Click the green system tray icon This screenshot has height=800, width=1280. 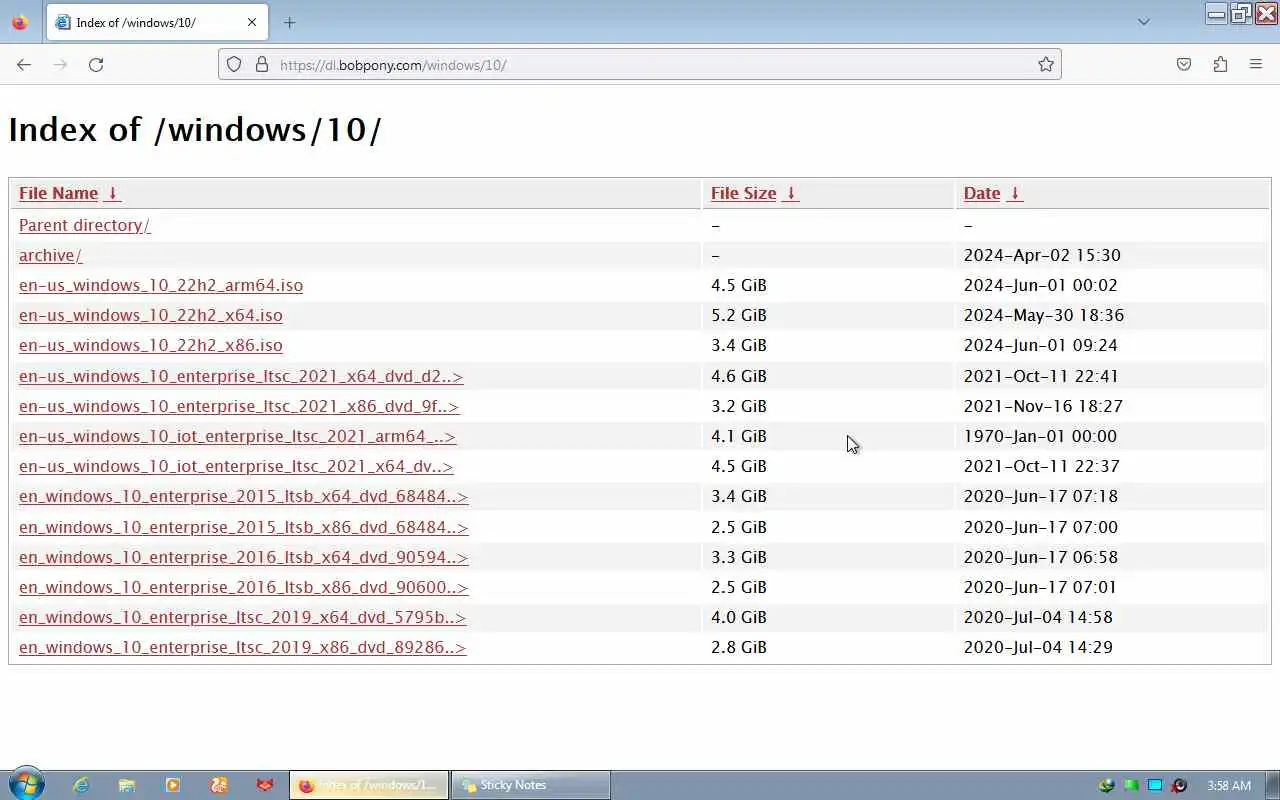1131,786
